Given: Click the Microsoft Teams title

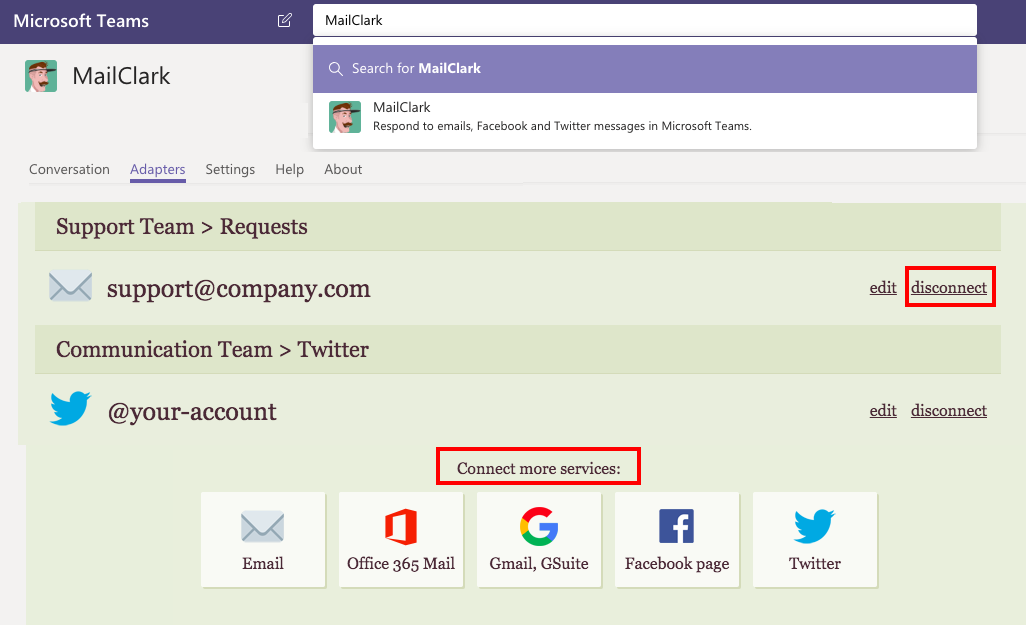Looking at the screenshot, I should [81, 21].
